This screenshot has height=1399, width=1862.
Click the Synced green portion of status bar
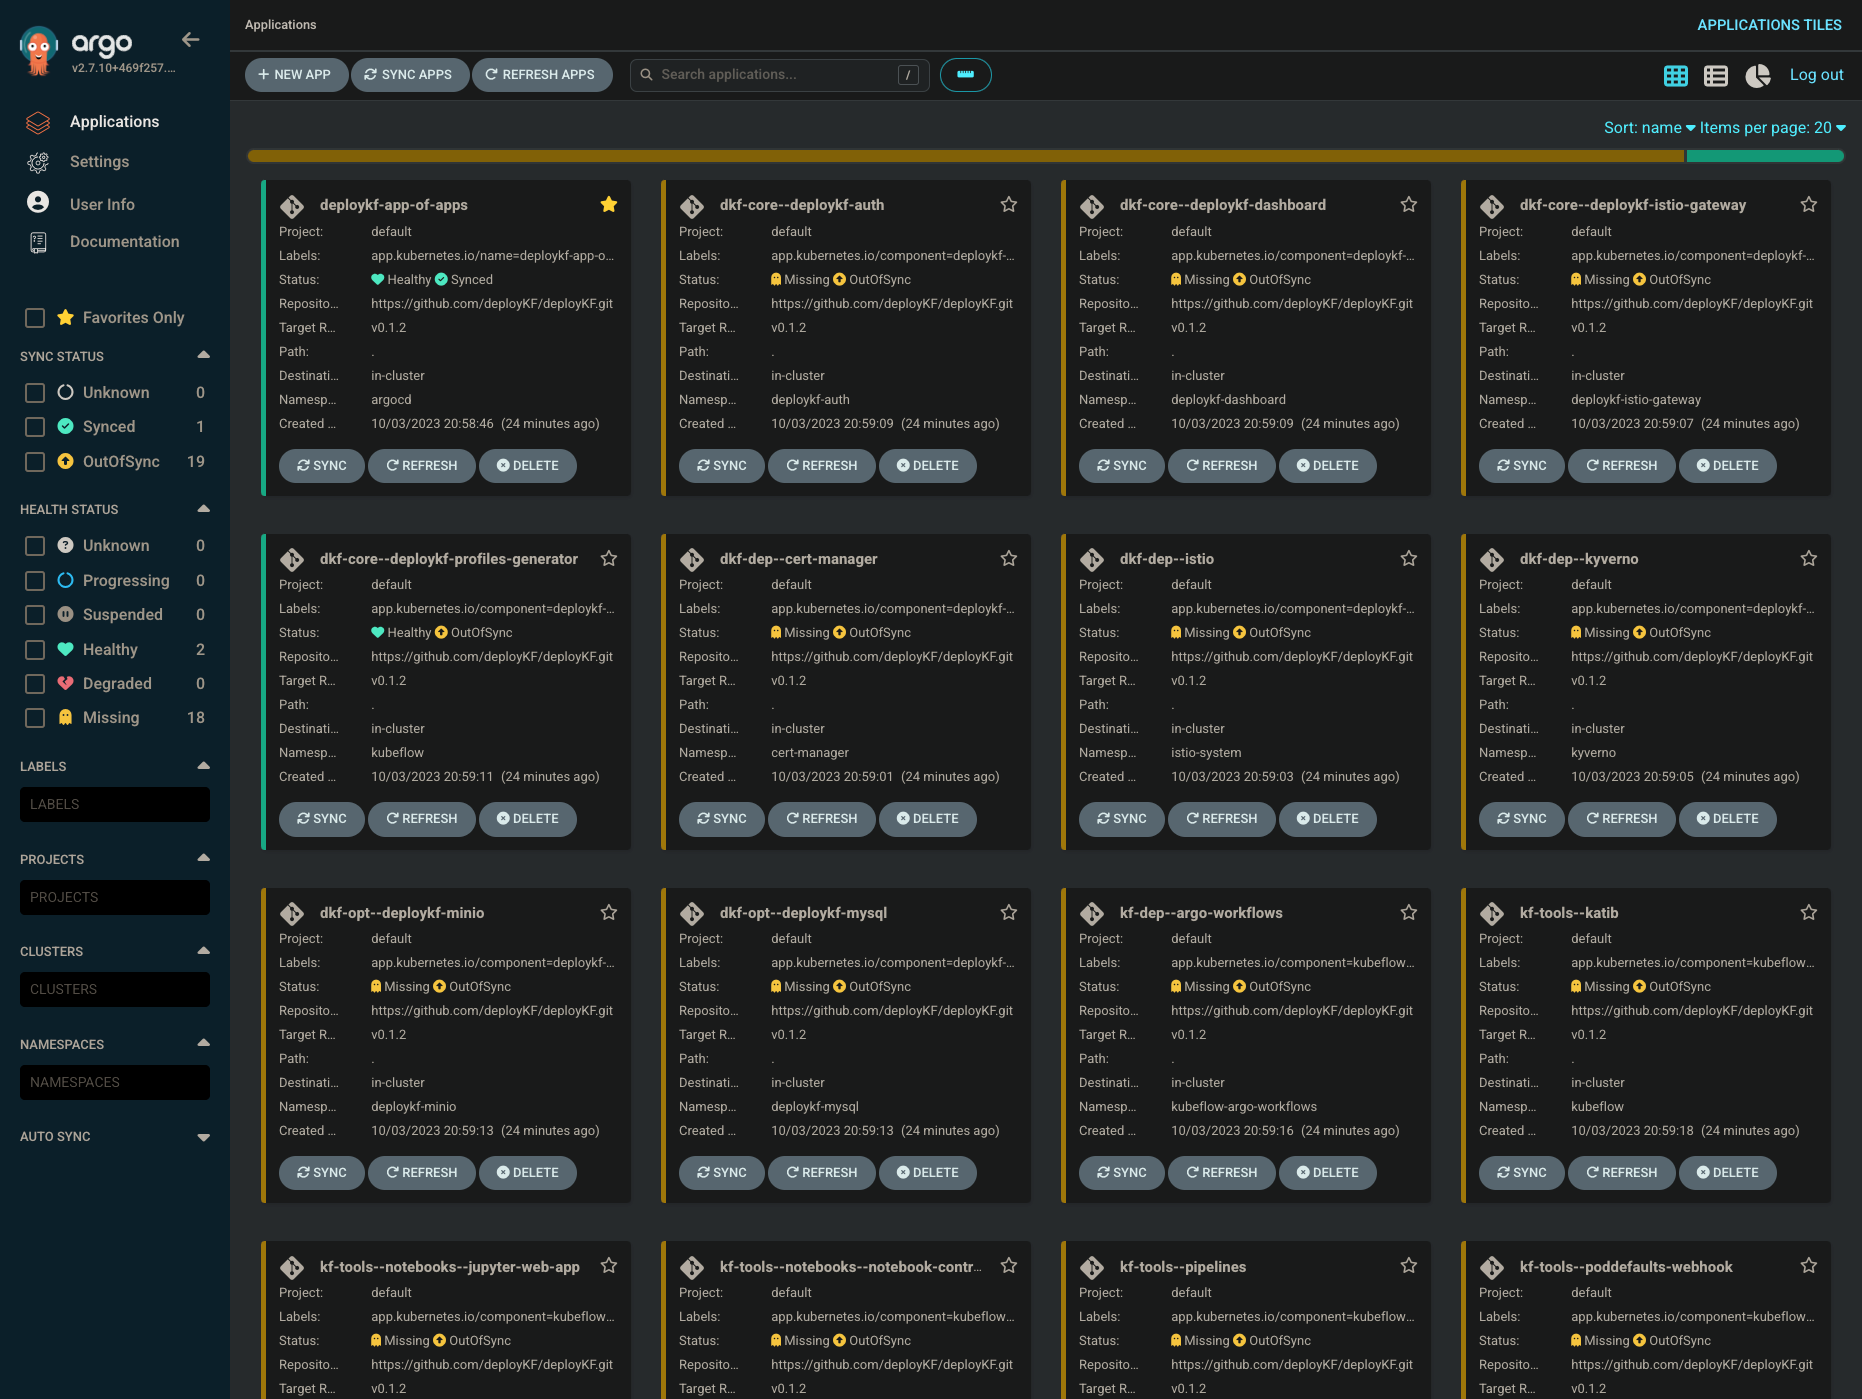[x=1765, y=156]
